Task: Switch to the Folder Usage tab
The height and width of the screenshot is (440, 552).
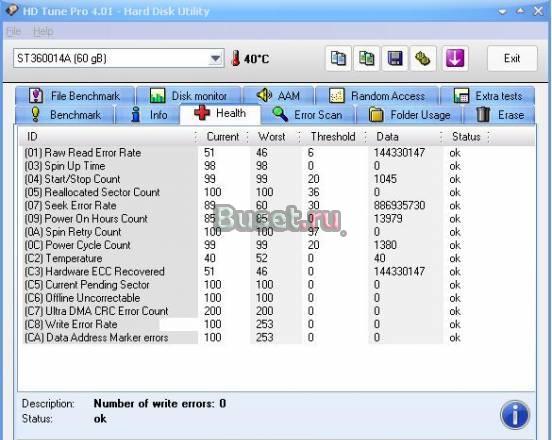Action: click(x=409, y=115)
